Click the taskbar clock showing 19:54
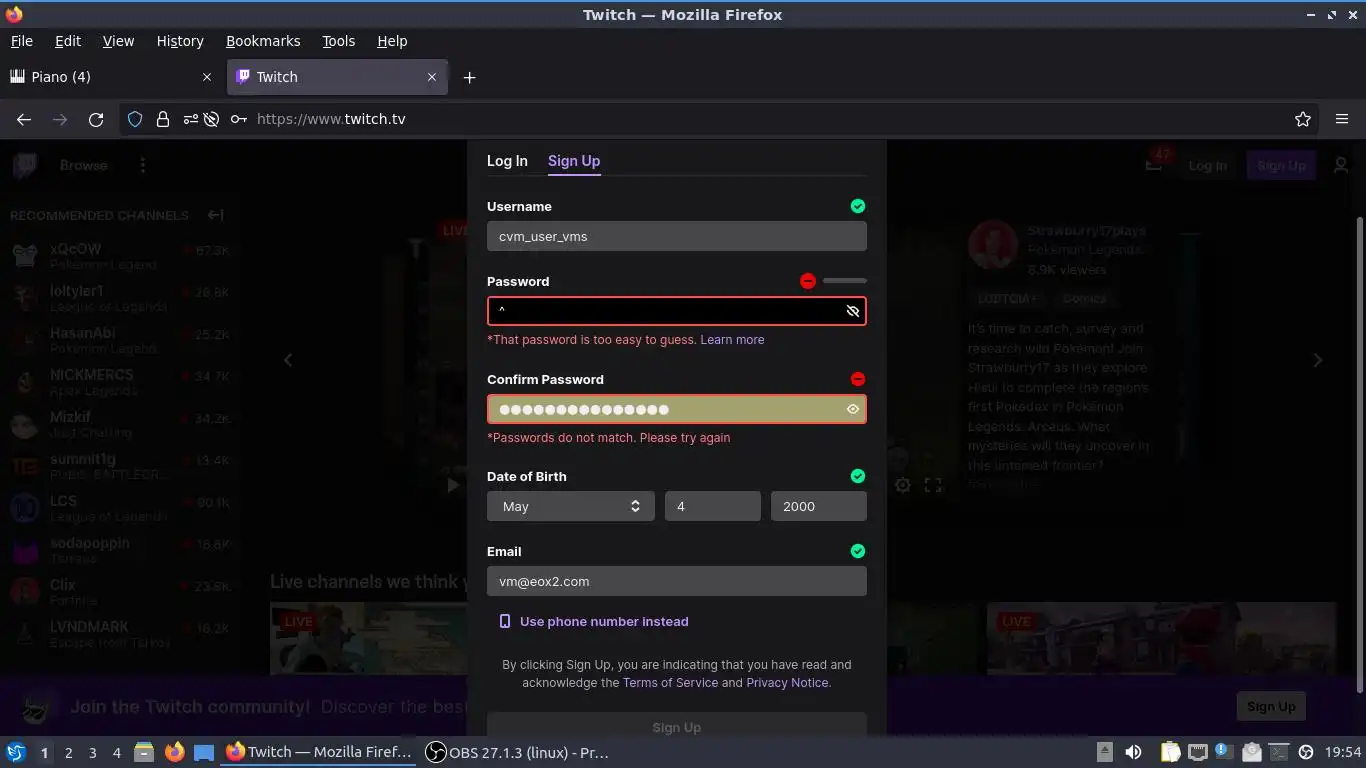 [1343, 752]
